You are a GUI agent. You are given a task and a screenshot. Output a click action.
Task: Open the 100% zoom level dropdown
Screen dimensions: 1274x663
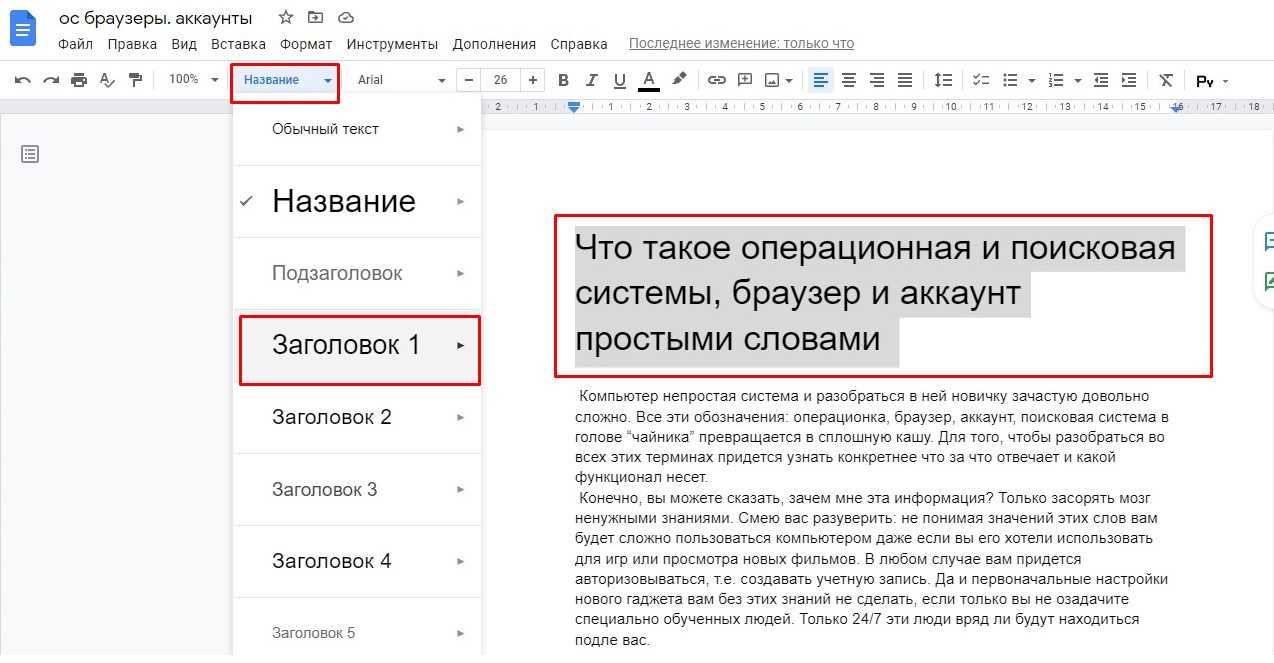[193, 80]
